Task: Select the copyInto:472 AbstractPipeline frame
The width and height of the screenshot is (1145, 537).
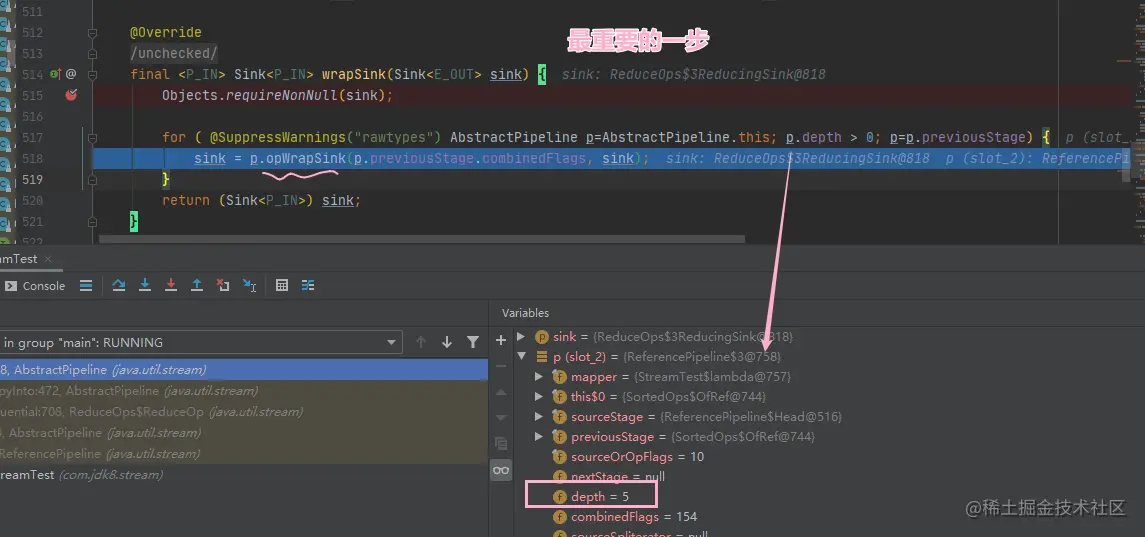Action: [x=244, y=391]
